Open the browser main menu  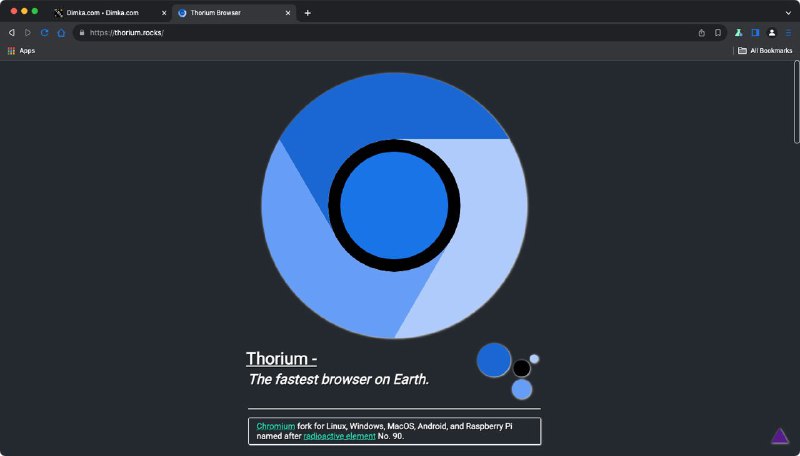[788, 33]
